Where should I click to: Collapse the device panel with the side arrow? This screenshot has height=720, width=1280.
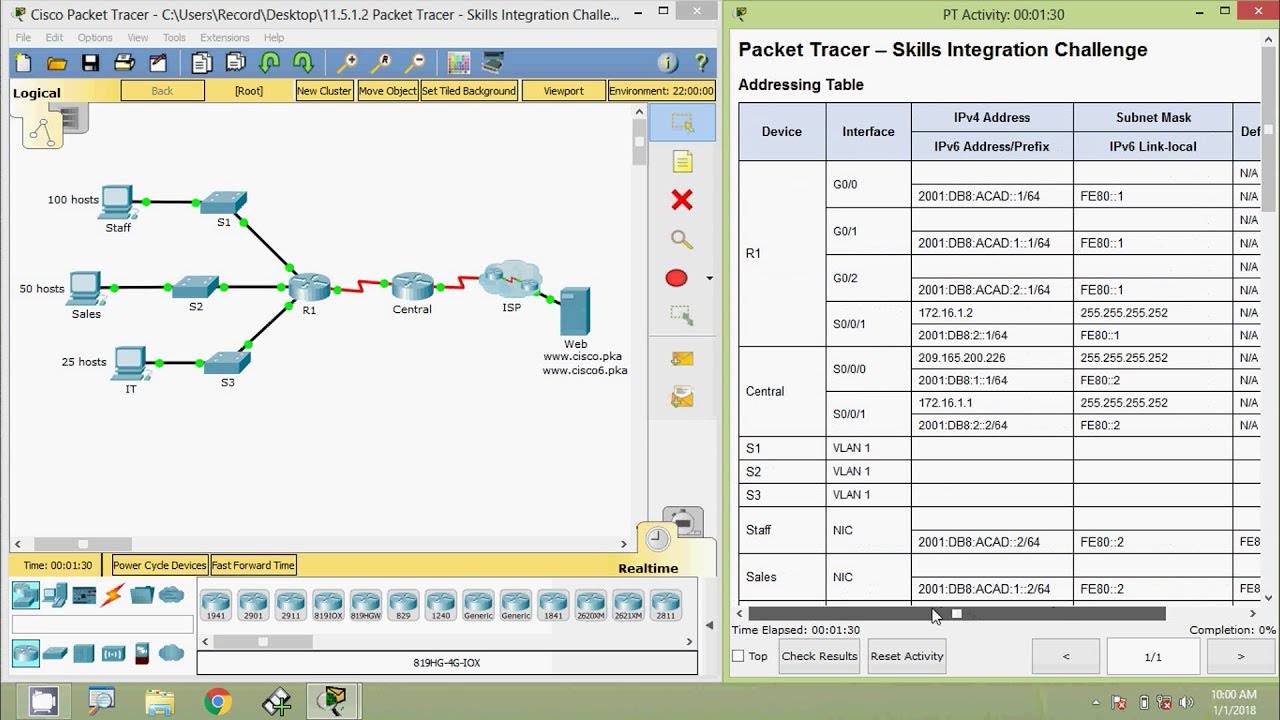coord(709,625)
